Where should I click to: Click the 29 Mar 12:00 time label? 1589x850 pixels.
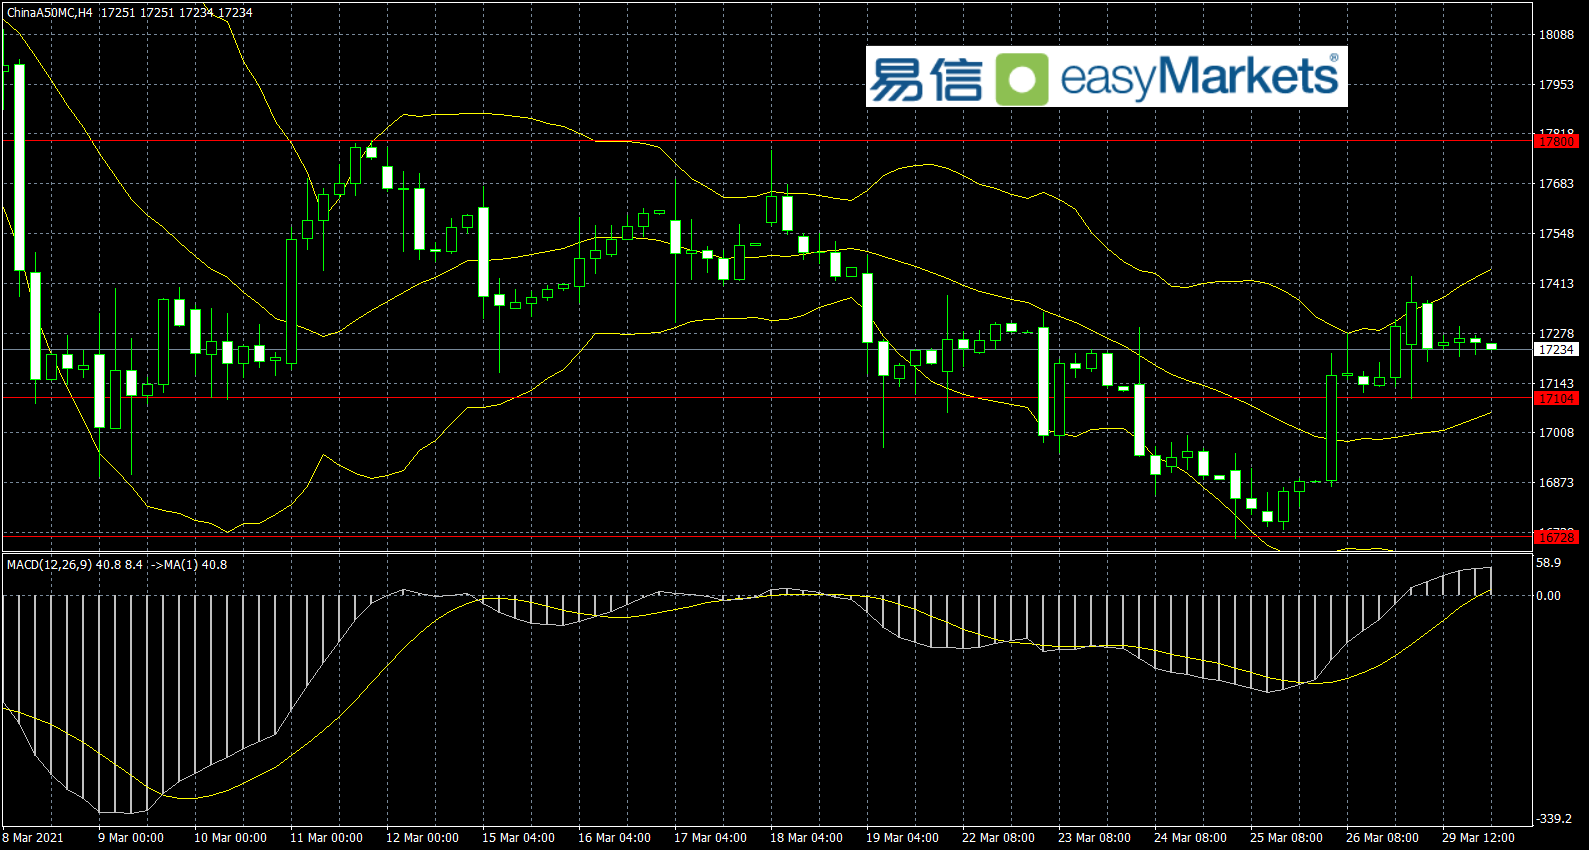[x=1478, y=838]
